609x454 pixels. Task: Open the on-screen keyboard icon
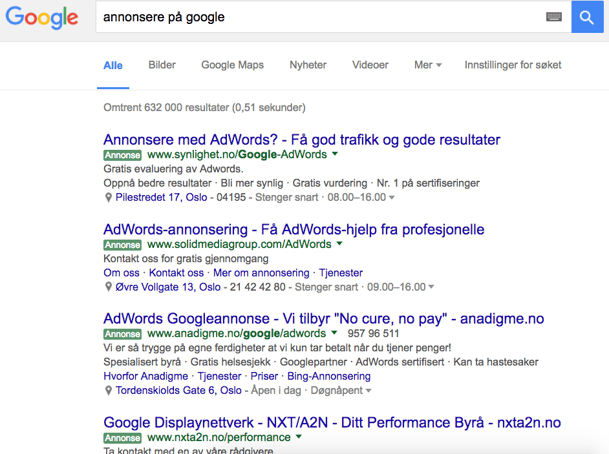(x=554, y=17)
